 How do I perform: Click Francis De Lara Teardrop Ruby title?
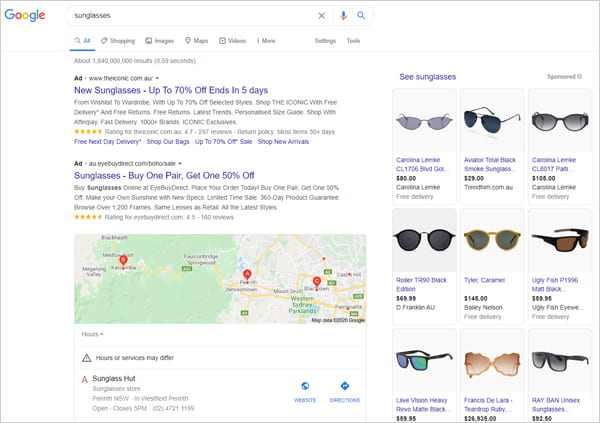coord(488,405)
